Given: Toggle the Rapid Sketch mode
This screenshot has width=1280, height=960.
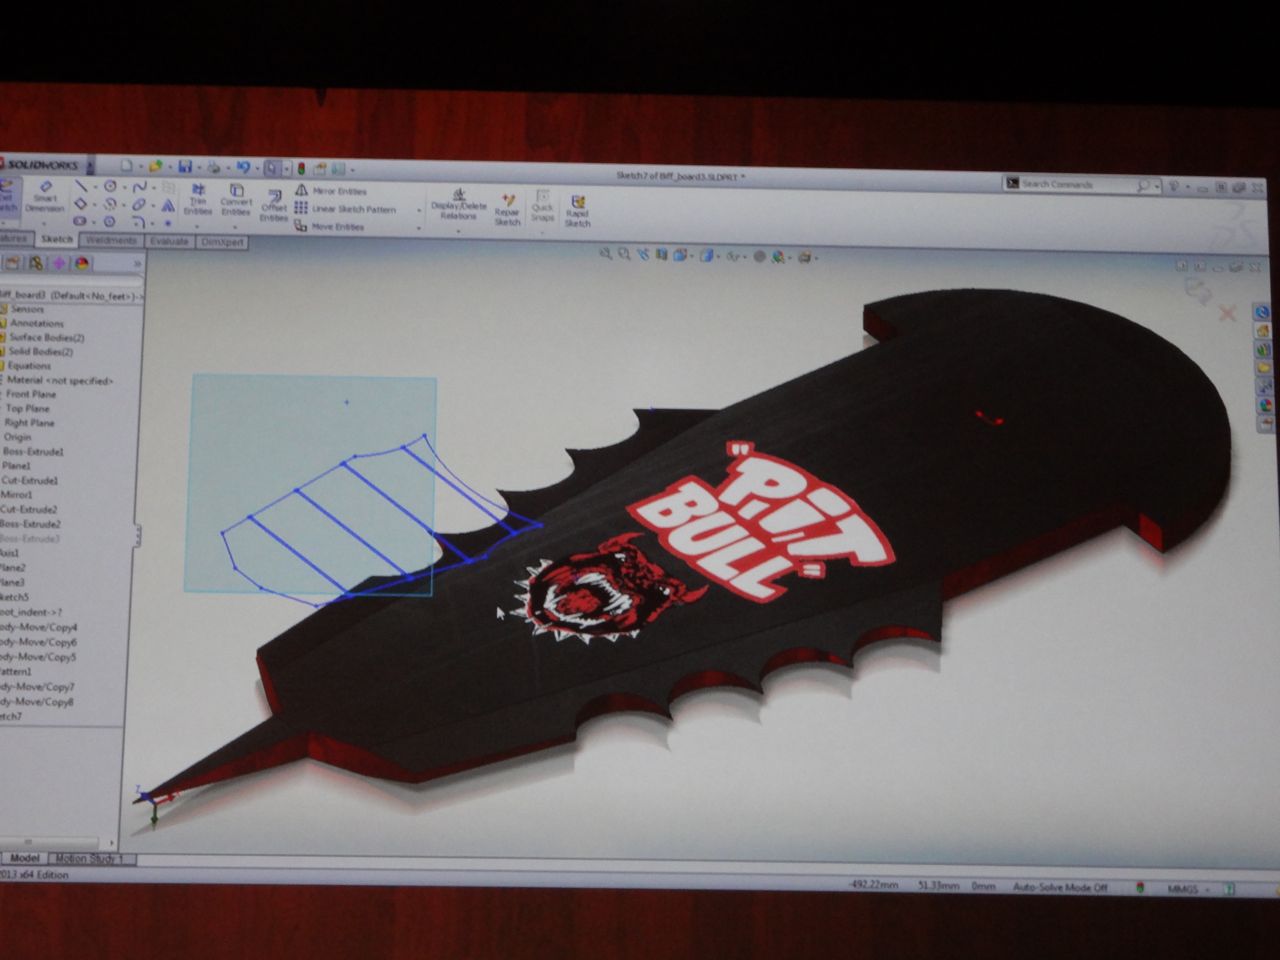Looking at the screenshot, I should pos(577,210).
